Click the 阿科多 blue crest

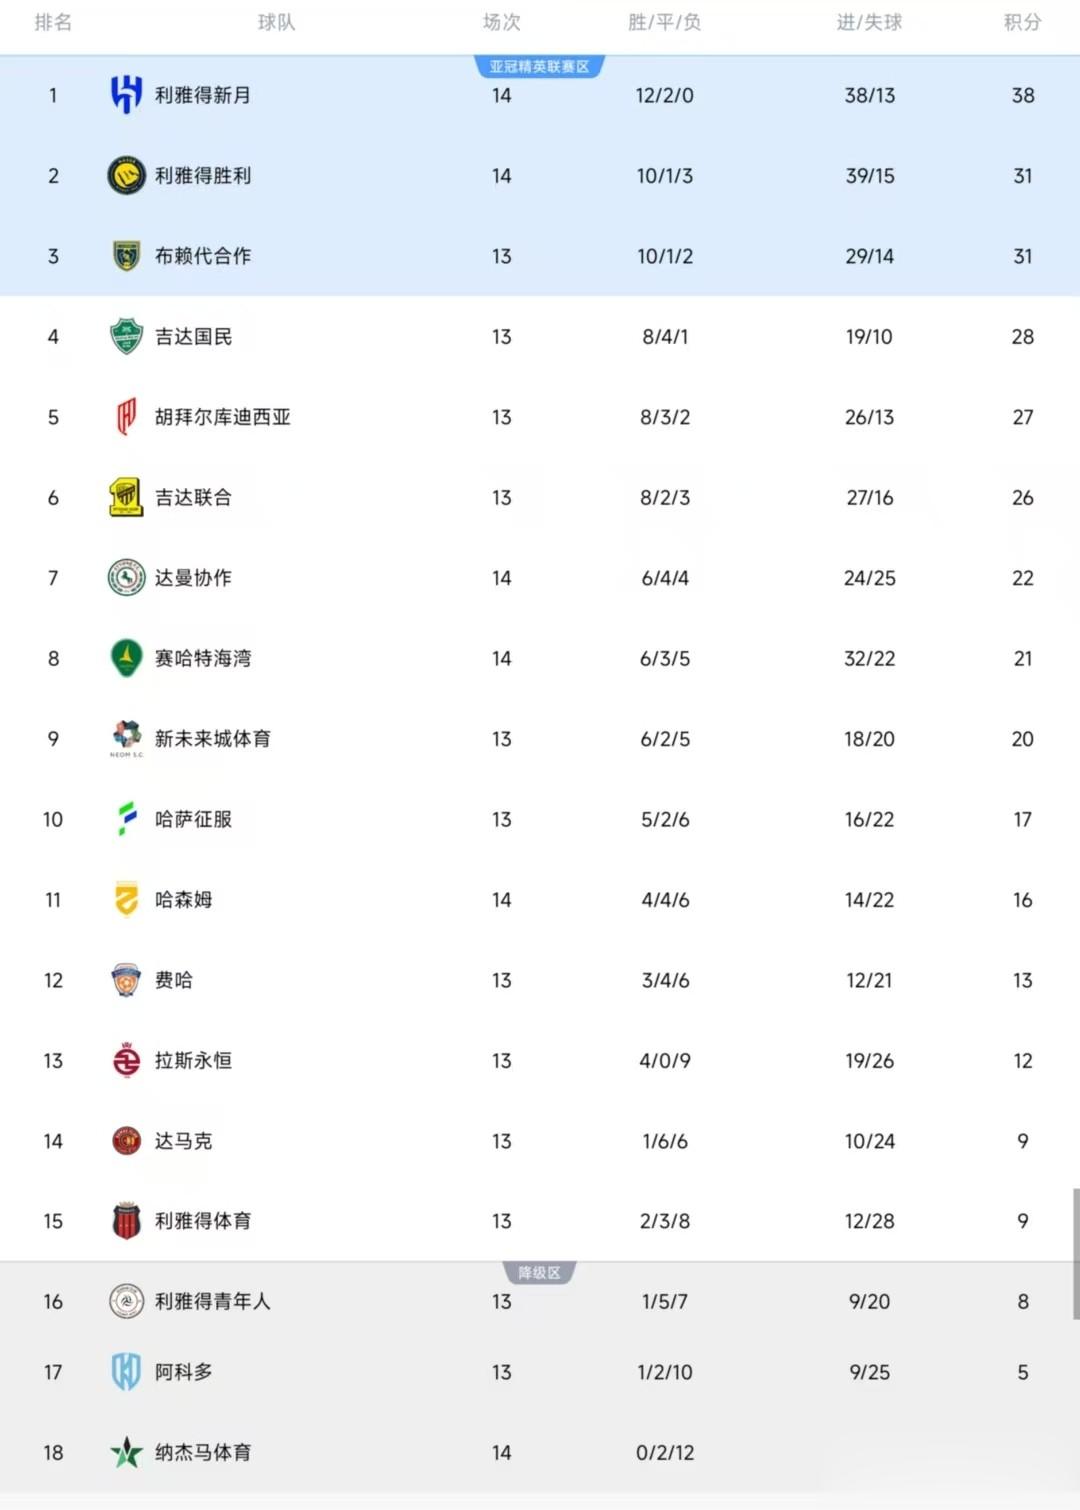pyautogui.click(x=126, y=1372)
